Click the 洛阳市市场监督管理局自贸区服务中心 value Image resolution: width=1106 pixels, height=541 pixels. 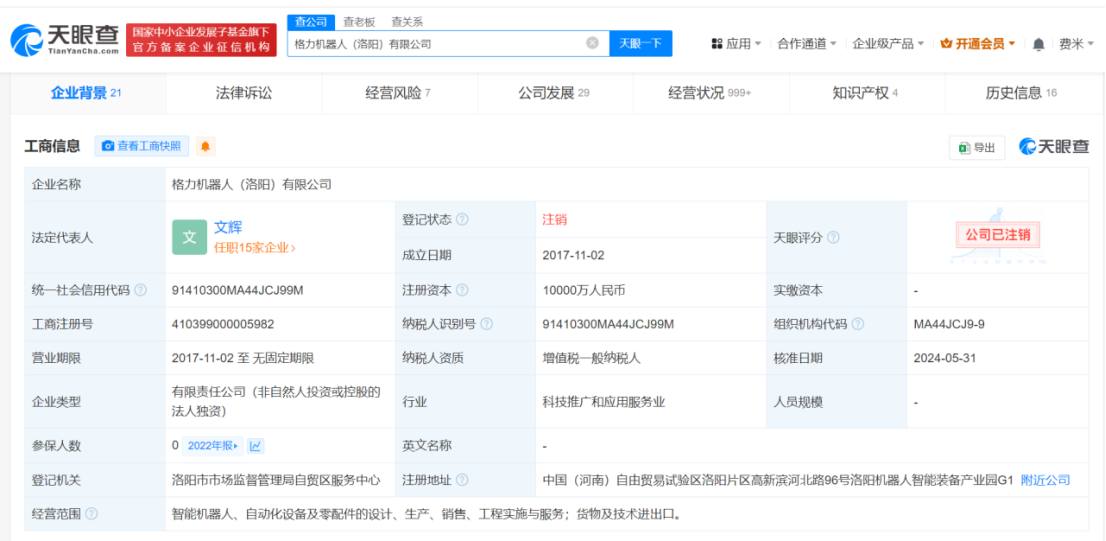pos(276,480)
